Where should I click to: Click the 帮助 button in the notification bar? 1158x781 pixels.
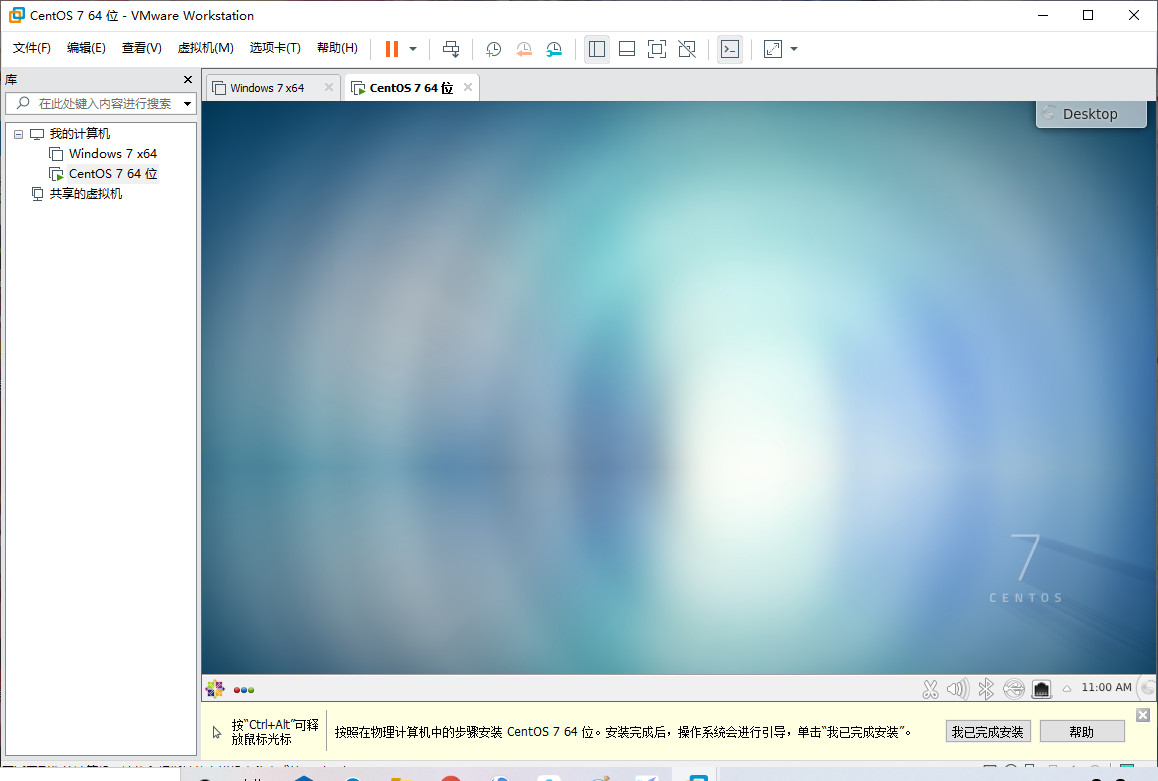(1082, 731)
